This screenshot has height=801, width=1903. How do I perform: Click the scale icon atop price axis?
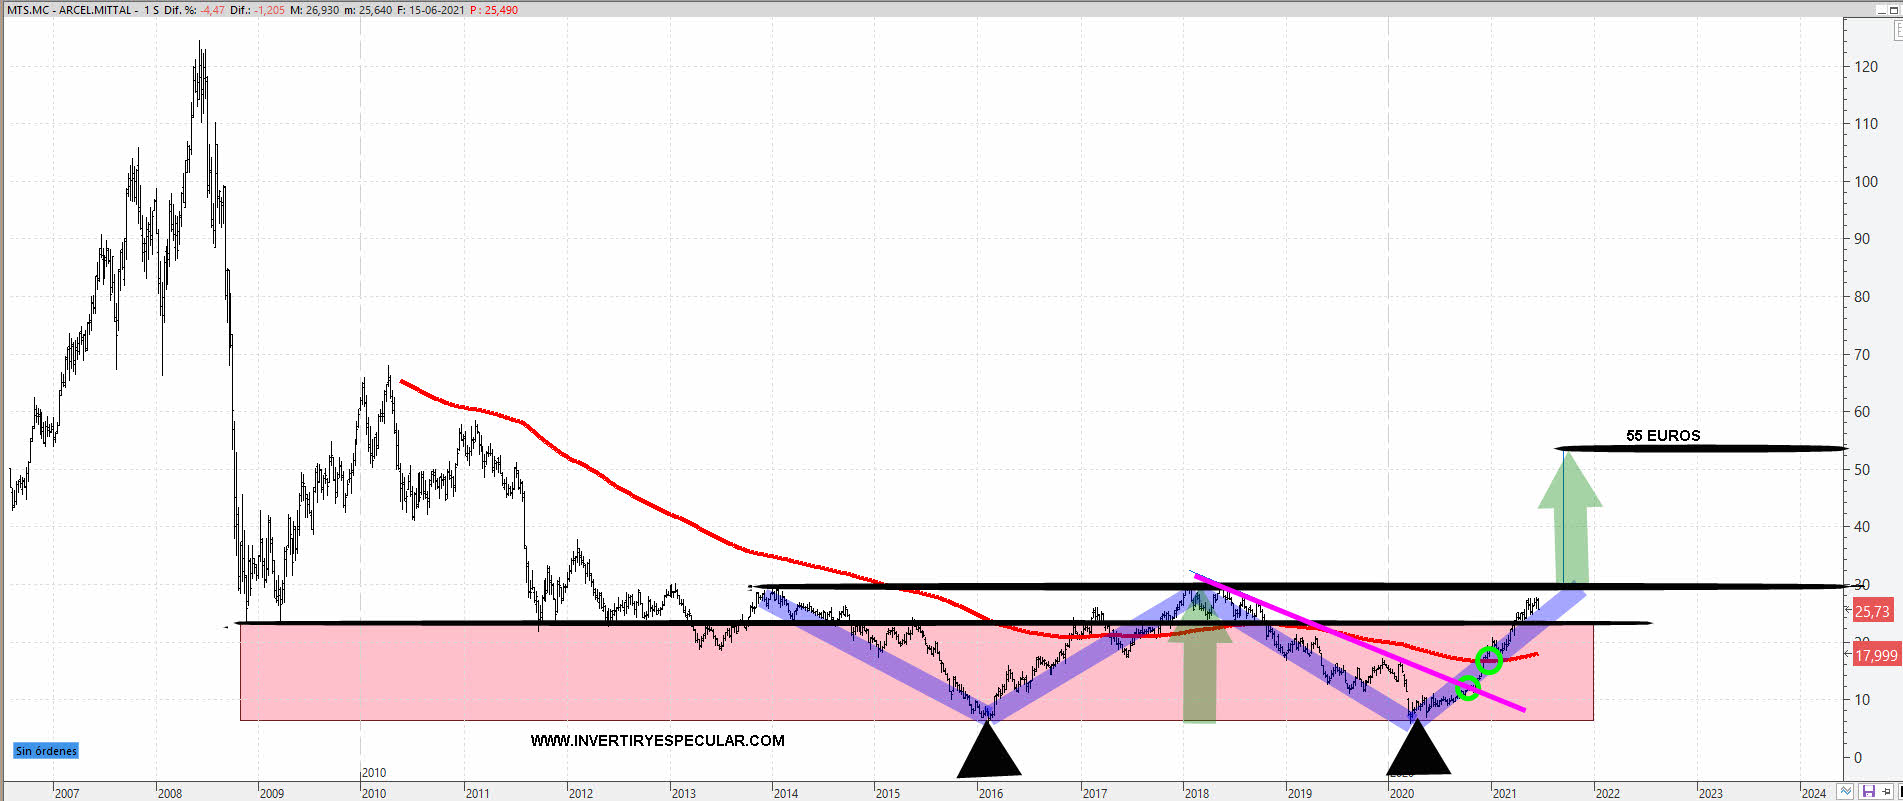coord(1897,32)
